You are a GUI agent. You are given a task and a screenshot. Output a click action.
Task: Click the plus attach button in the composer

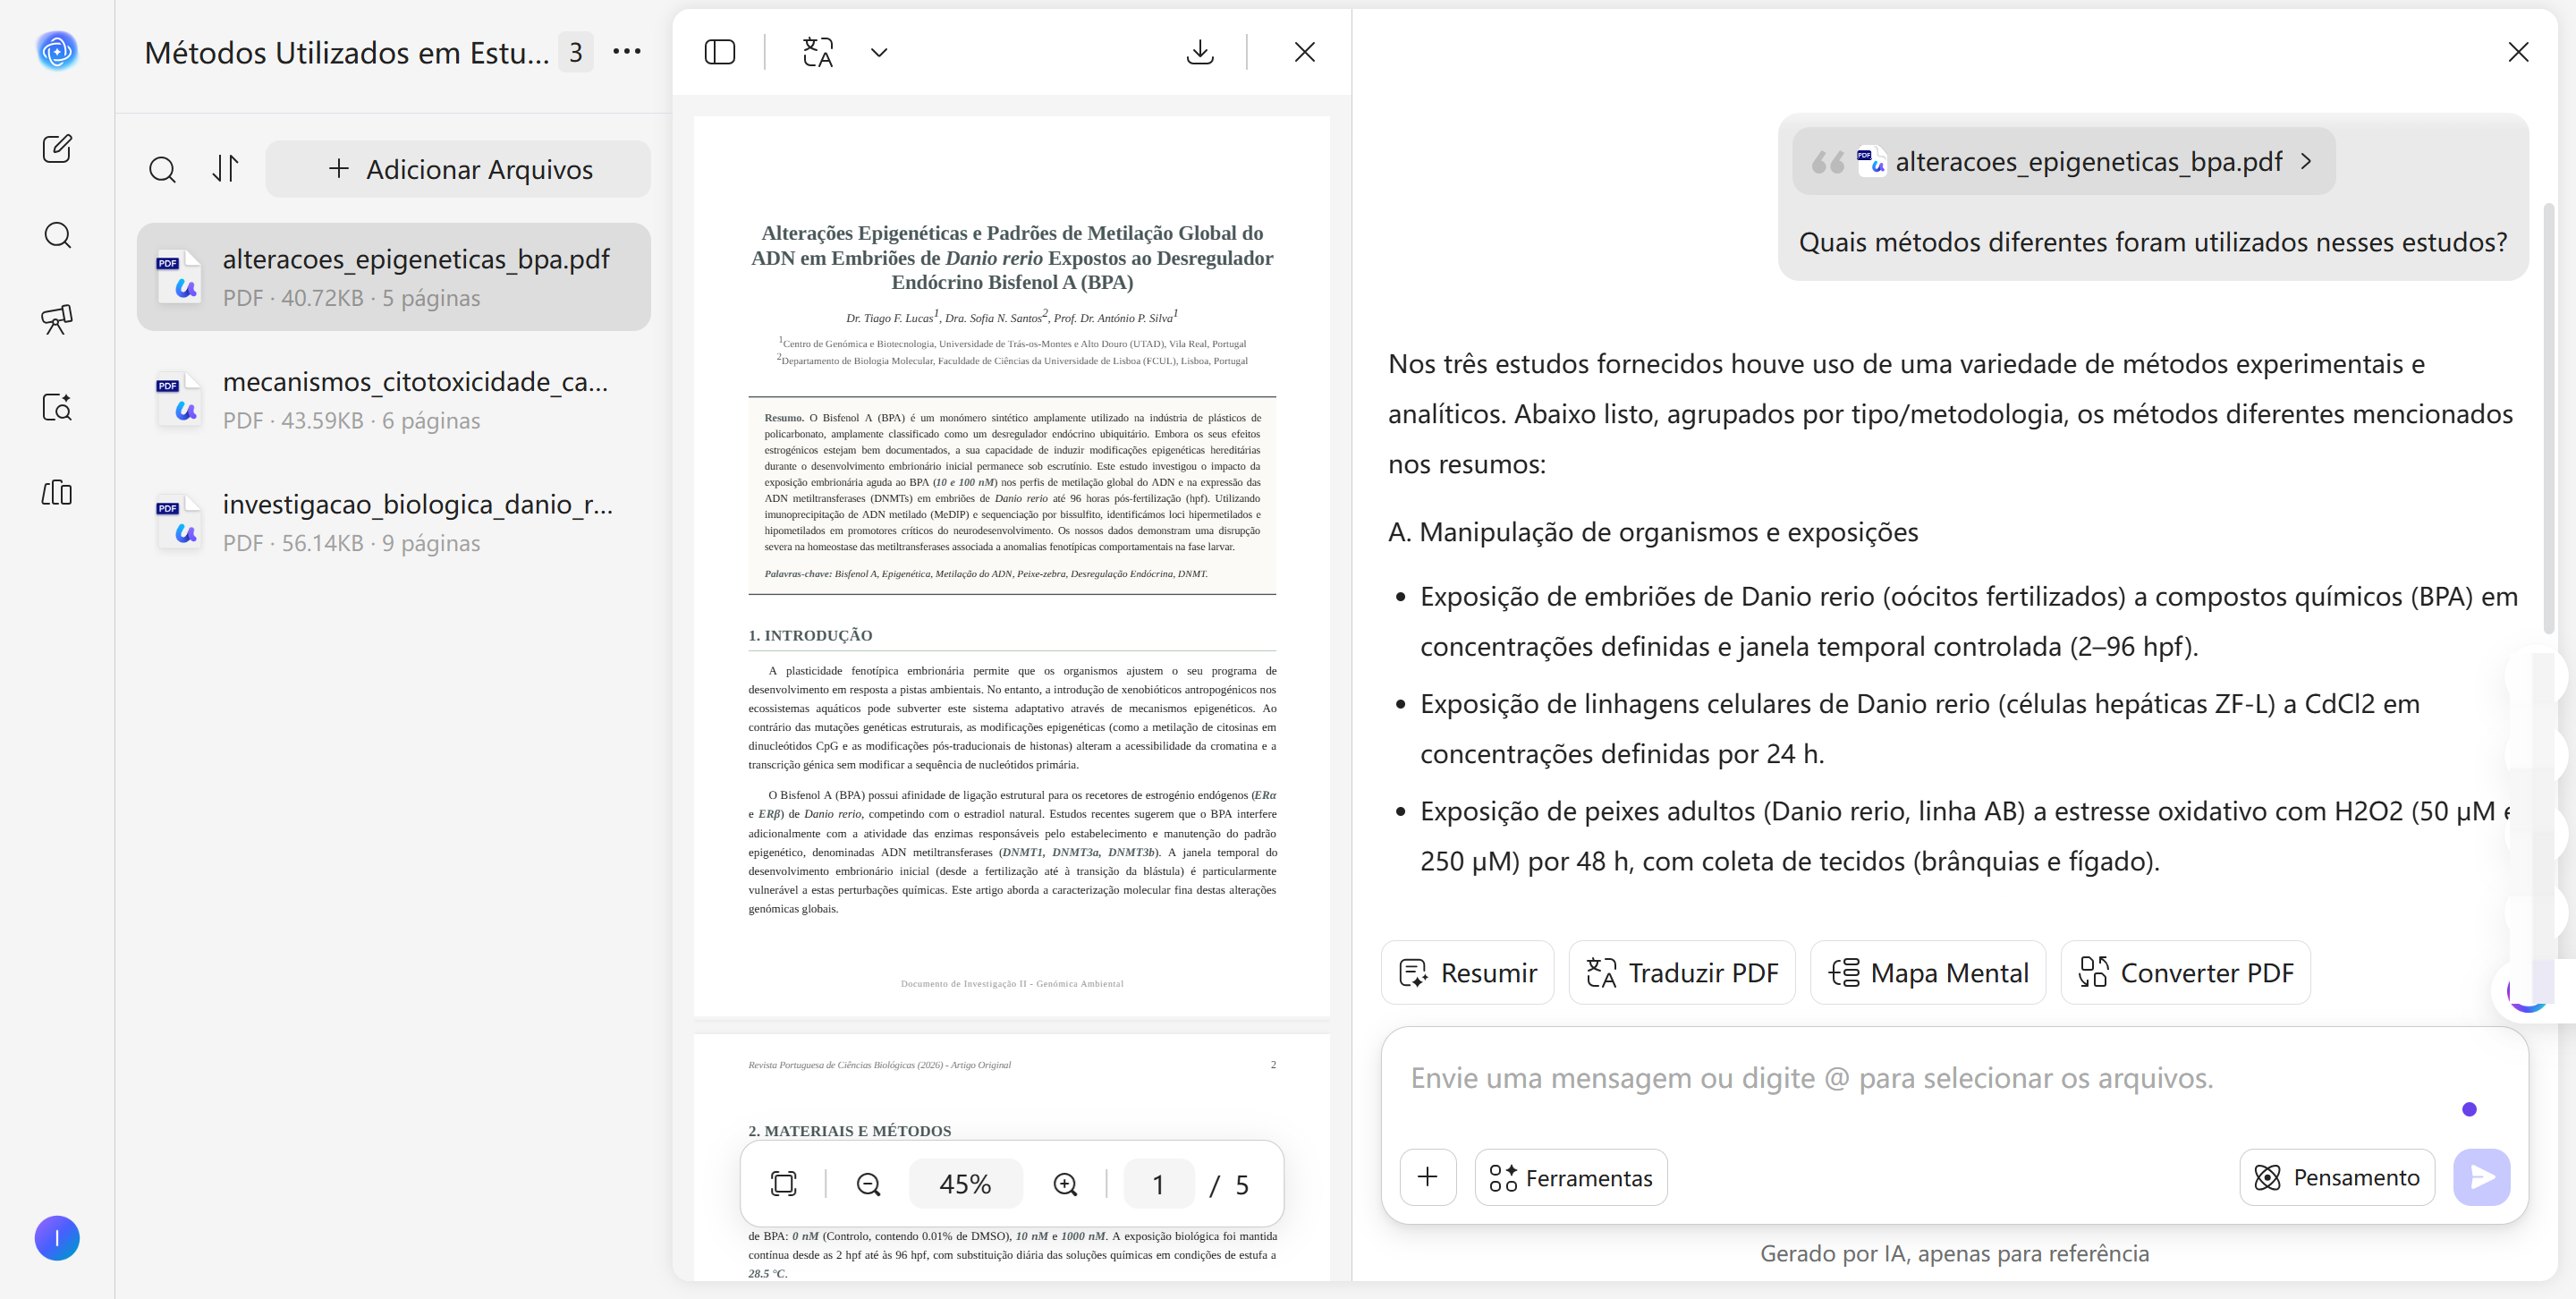(1428, 1177)
